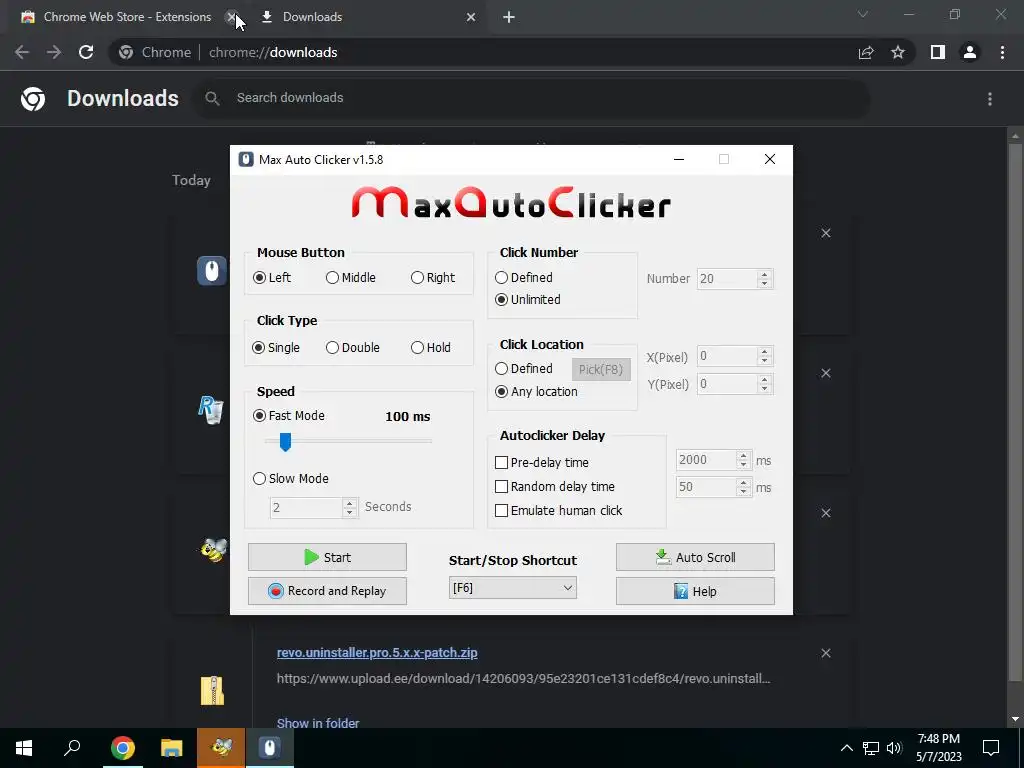
Task: Enable Pre-delay time checkbox
Action: click(x=502, y=462)
